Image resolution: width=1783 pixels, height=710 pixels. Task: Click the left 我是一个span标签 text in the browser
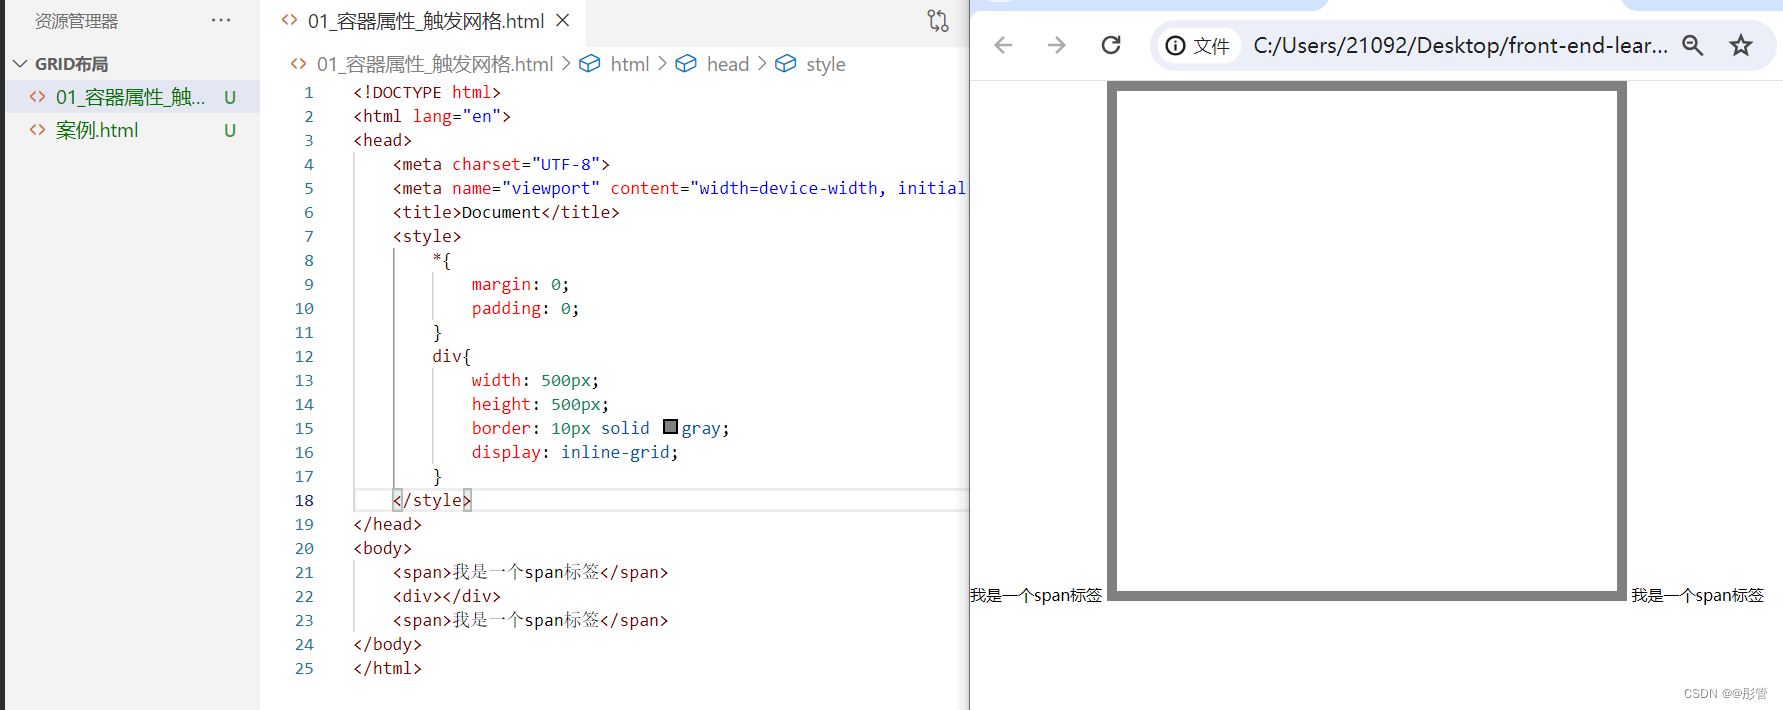[1035, 595]
